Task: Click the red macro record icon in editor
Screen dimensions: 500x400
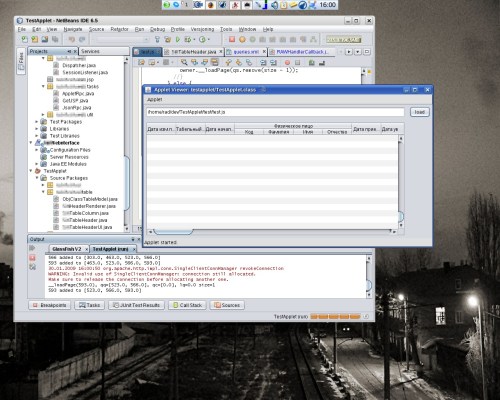Action: pyautogui.click(x=287, y=62)
